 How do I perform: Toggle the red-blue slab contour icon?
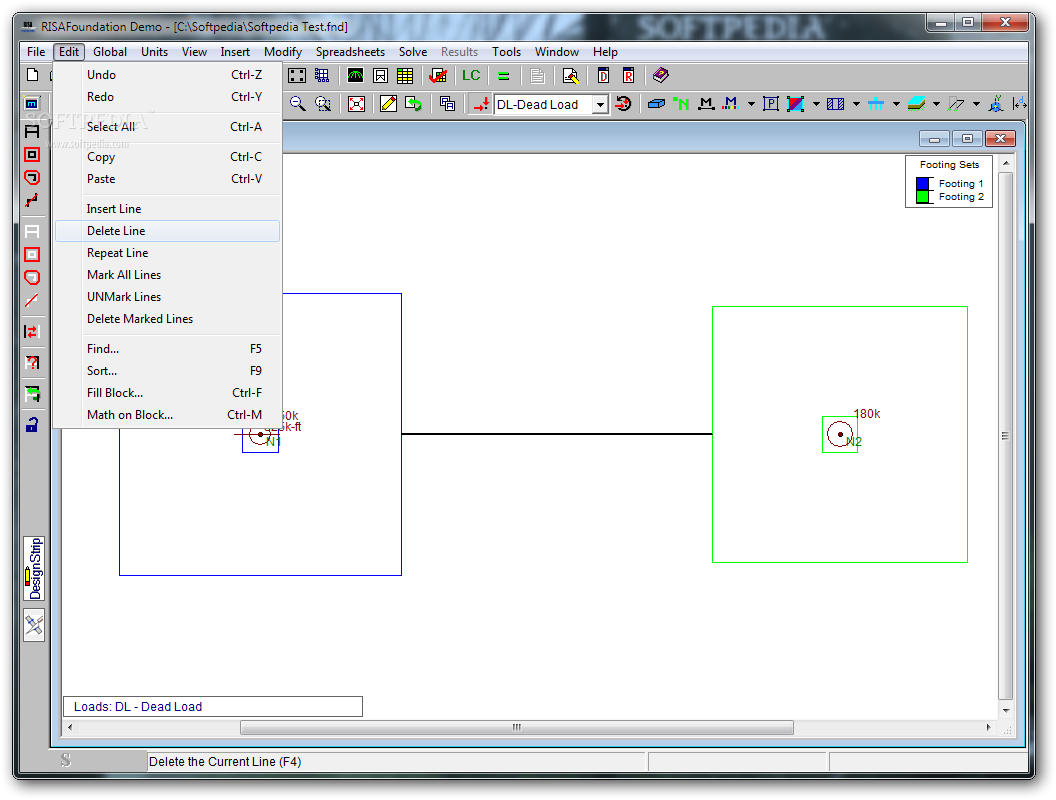795,104
